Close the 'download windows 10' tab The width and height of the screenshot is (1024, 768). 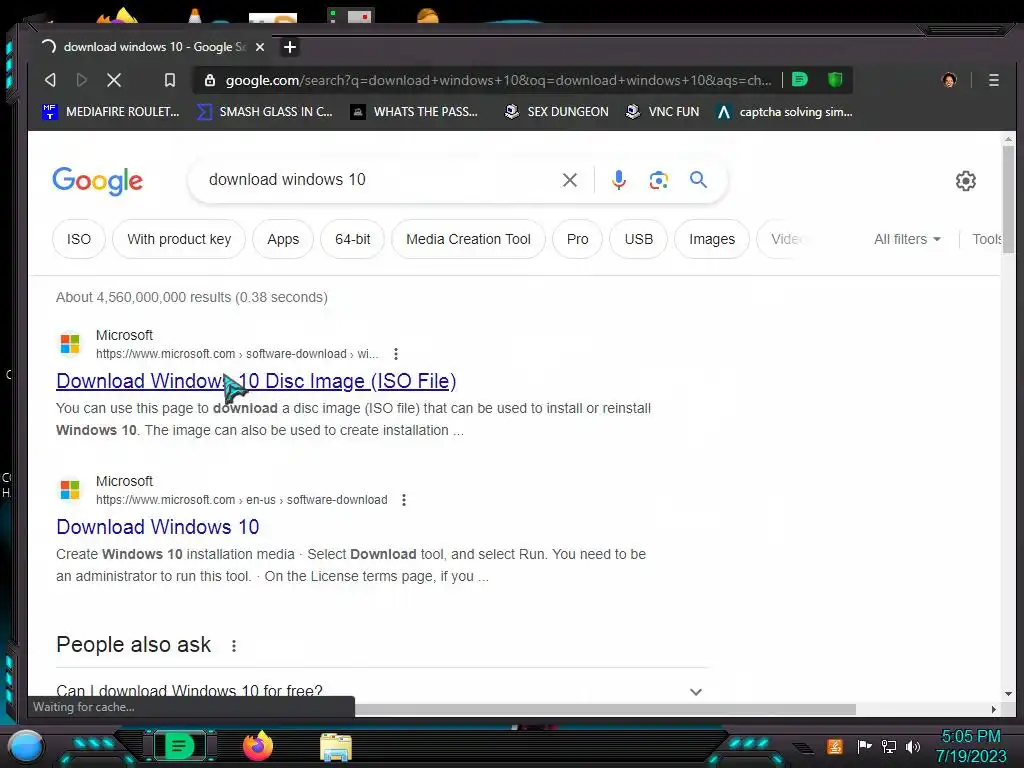260,47
